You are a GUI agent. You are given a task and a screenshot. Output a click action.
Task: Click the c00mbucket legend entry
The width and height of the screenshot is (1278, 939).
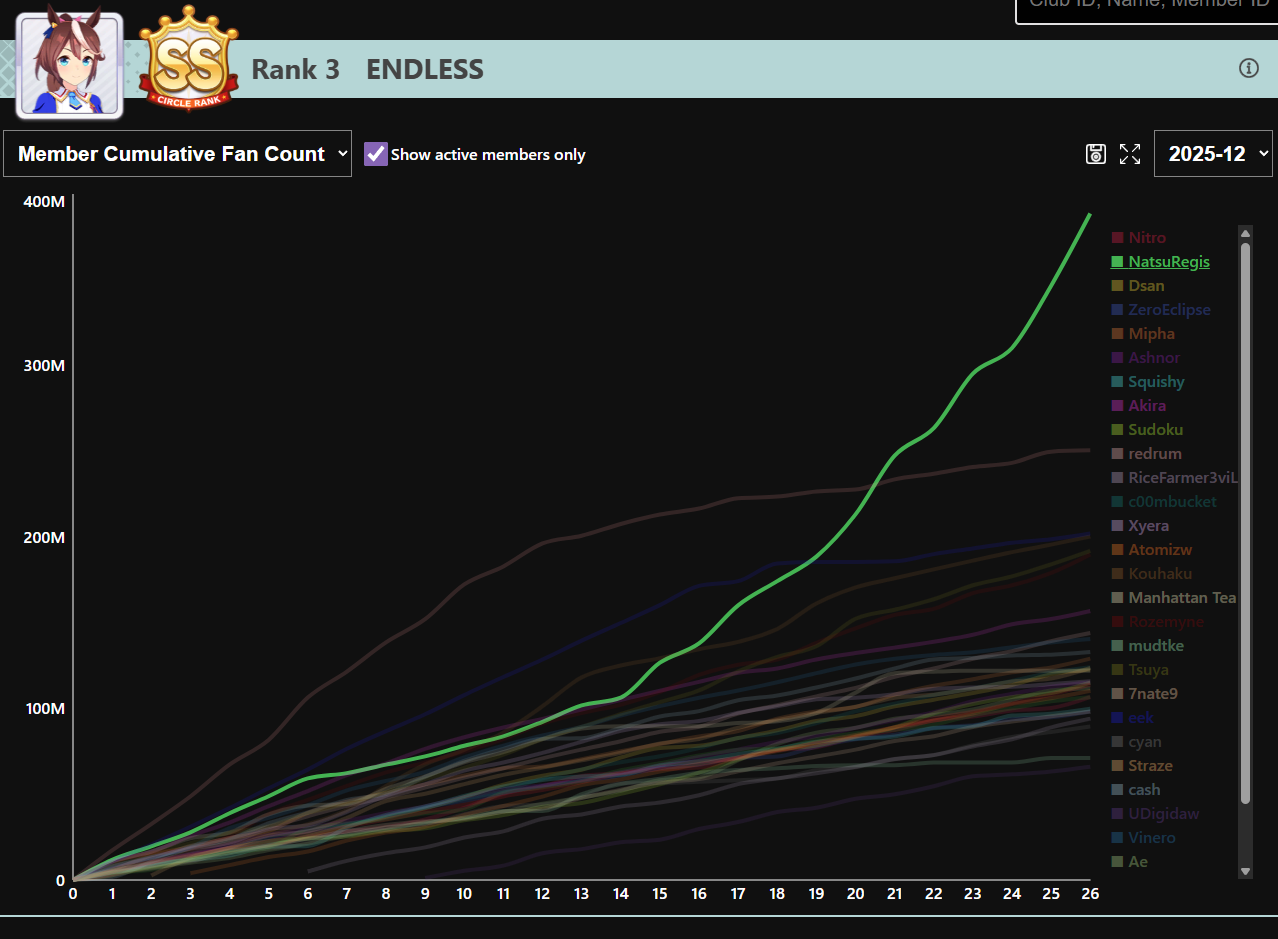(1164, 502)
